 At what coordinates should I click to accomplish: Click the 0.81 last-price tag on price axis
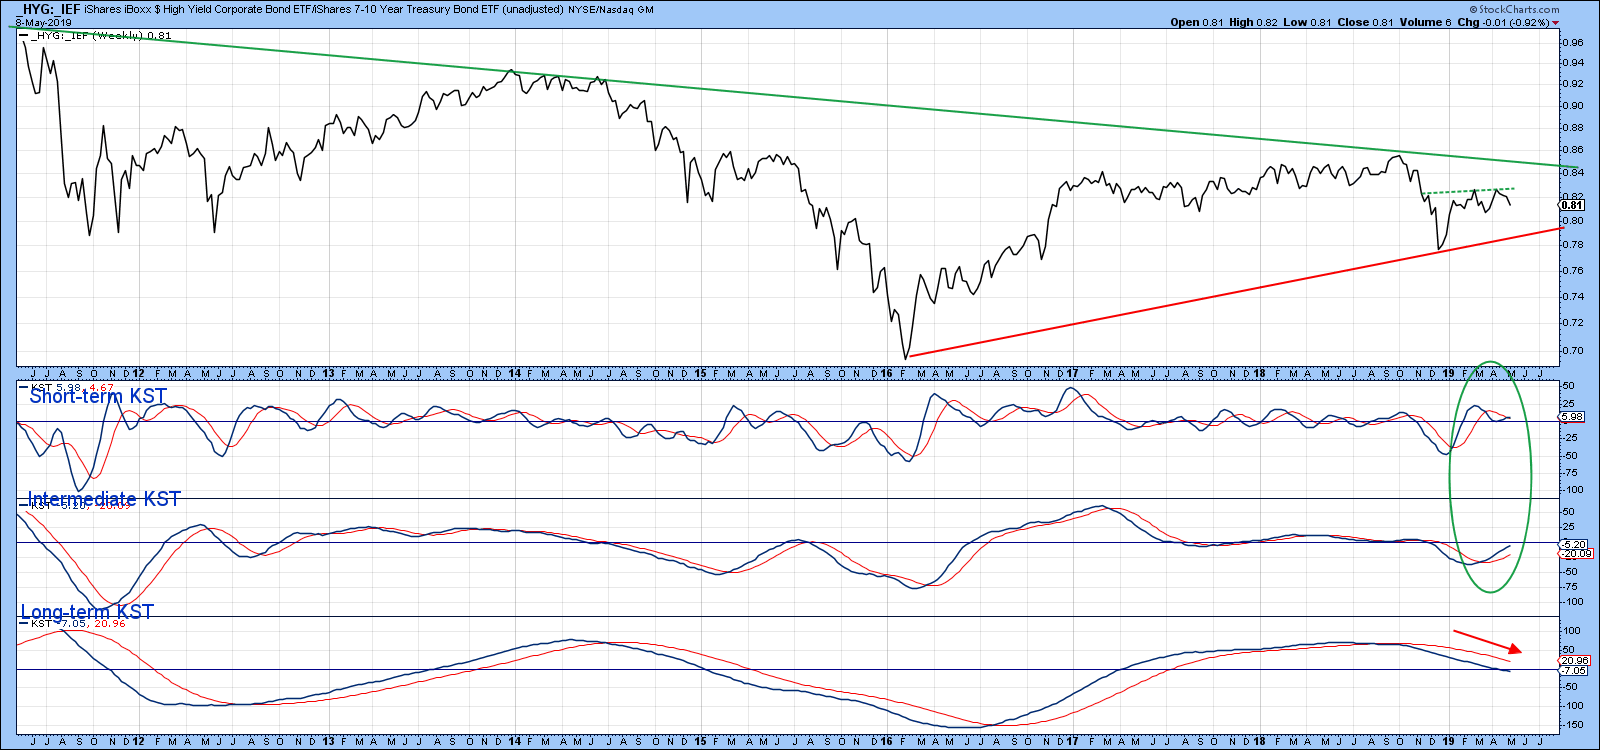pyautogui.click(x=1573, y=205)
